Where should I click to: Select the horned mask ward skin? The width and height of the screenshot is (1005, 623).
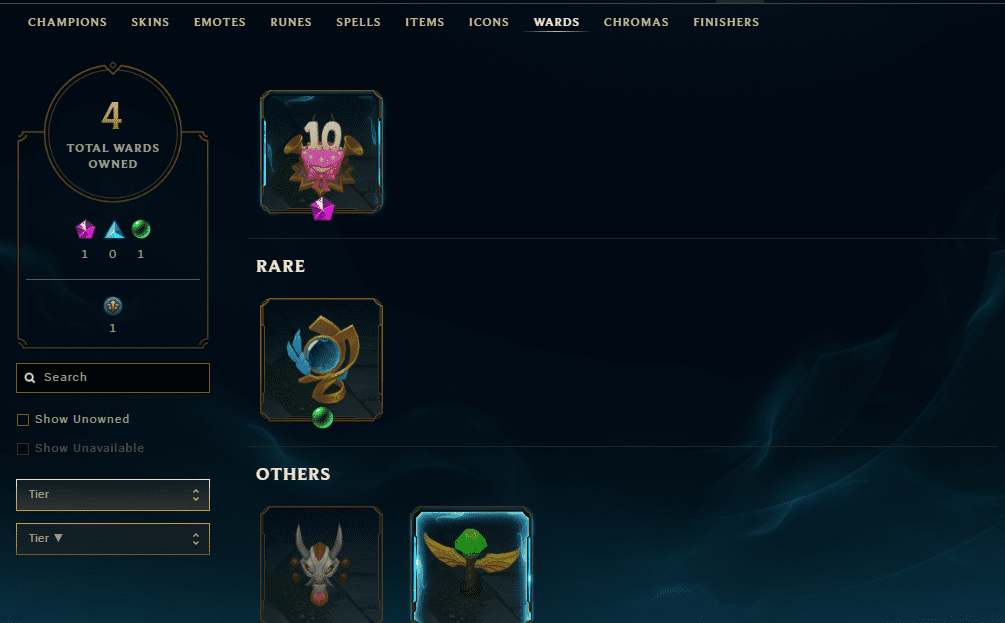tap(321, 565)
